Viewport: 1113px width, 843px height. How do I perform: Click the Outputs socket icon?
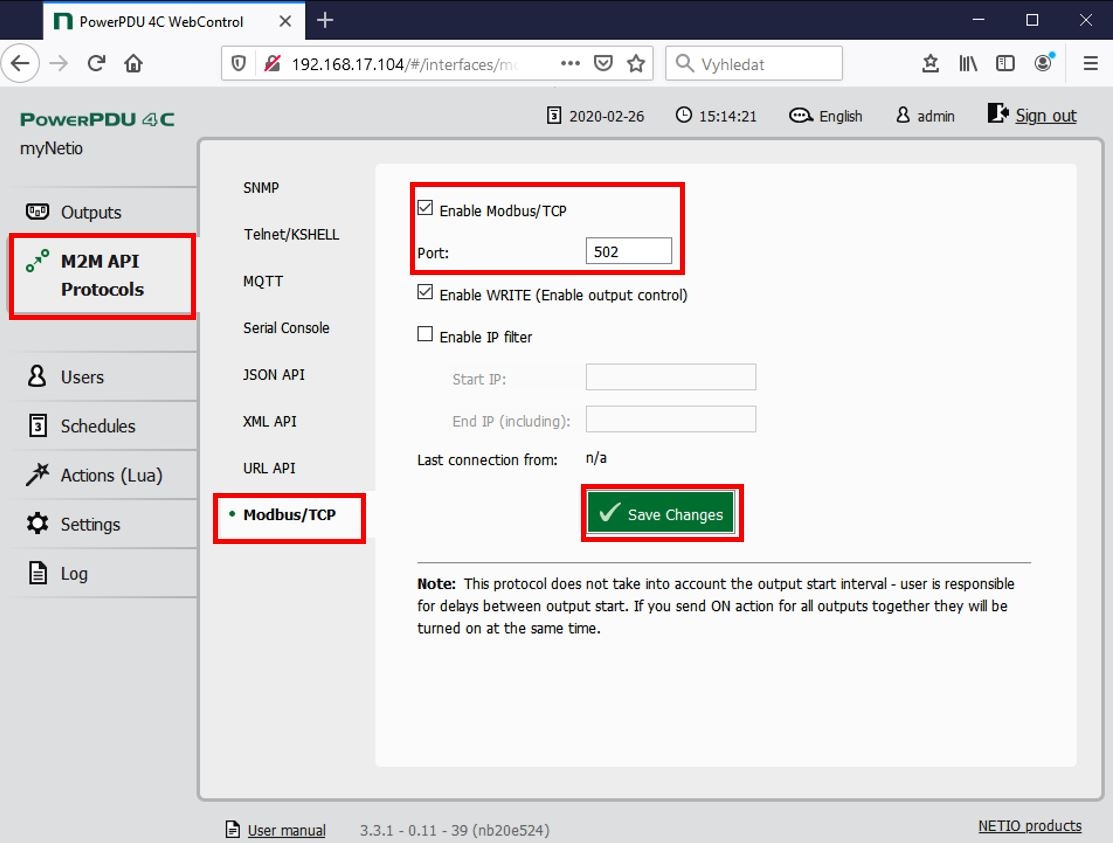click(38, 211)
